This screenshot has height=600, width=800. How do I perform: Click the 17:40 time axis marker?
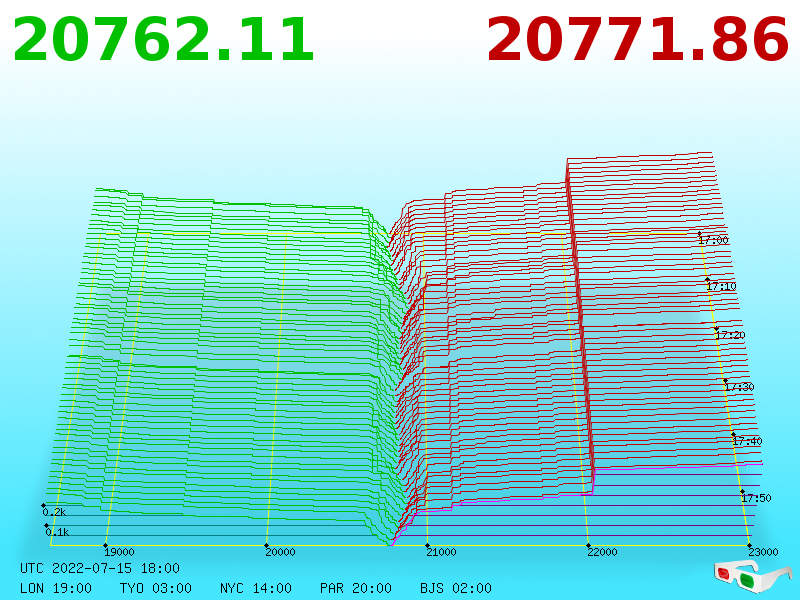coord(747,441)
